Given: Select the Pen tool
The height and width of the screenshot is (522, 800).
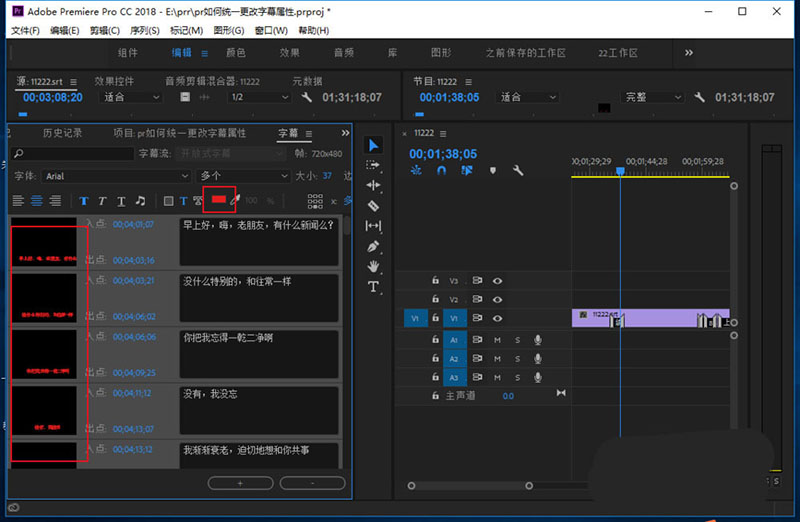Looking at the screenshot, I should point(373,246).
